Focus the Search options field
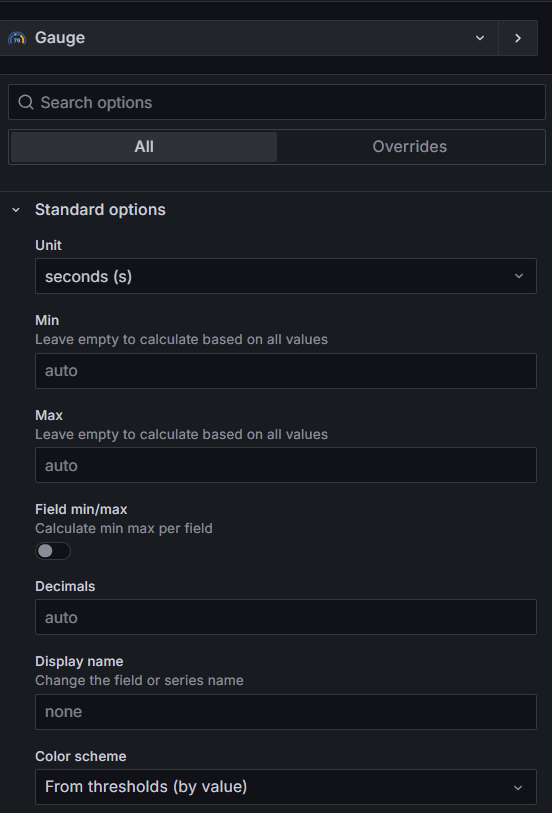The image size is (552, 813). (277, 102)
